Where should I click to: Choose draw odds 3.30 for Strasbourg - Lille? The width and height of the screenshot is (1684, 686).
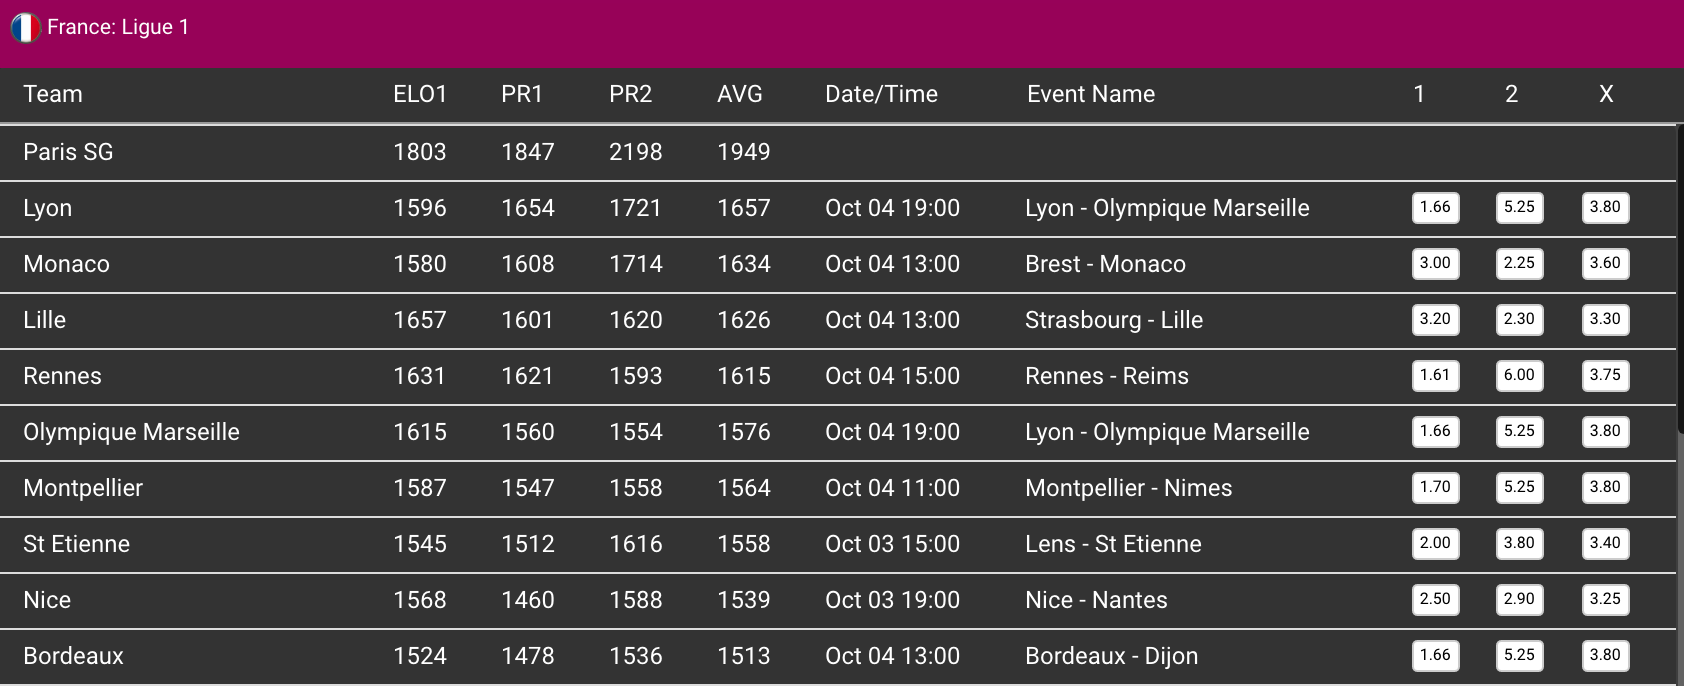(1605, 320)
